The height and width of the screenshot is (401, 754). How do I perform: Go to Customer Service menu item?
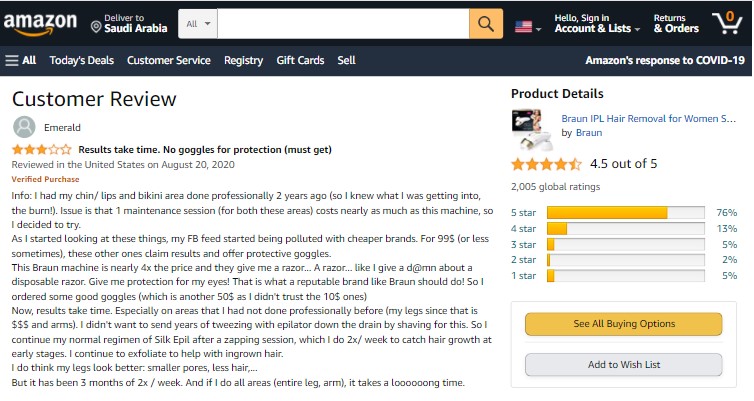pos(168,60)
